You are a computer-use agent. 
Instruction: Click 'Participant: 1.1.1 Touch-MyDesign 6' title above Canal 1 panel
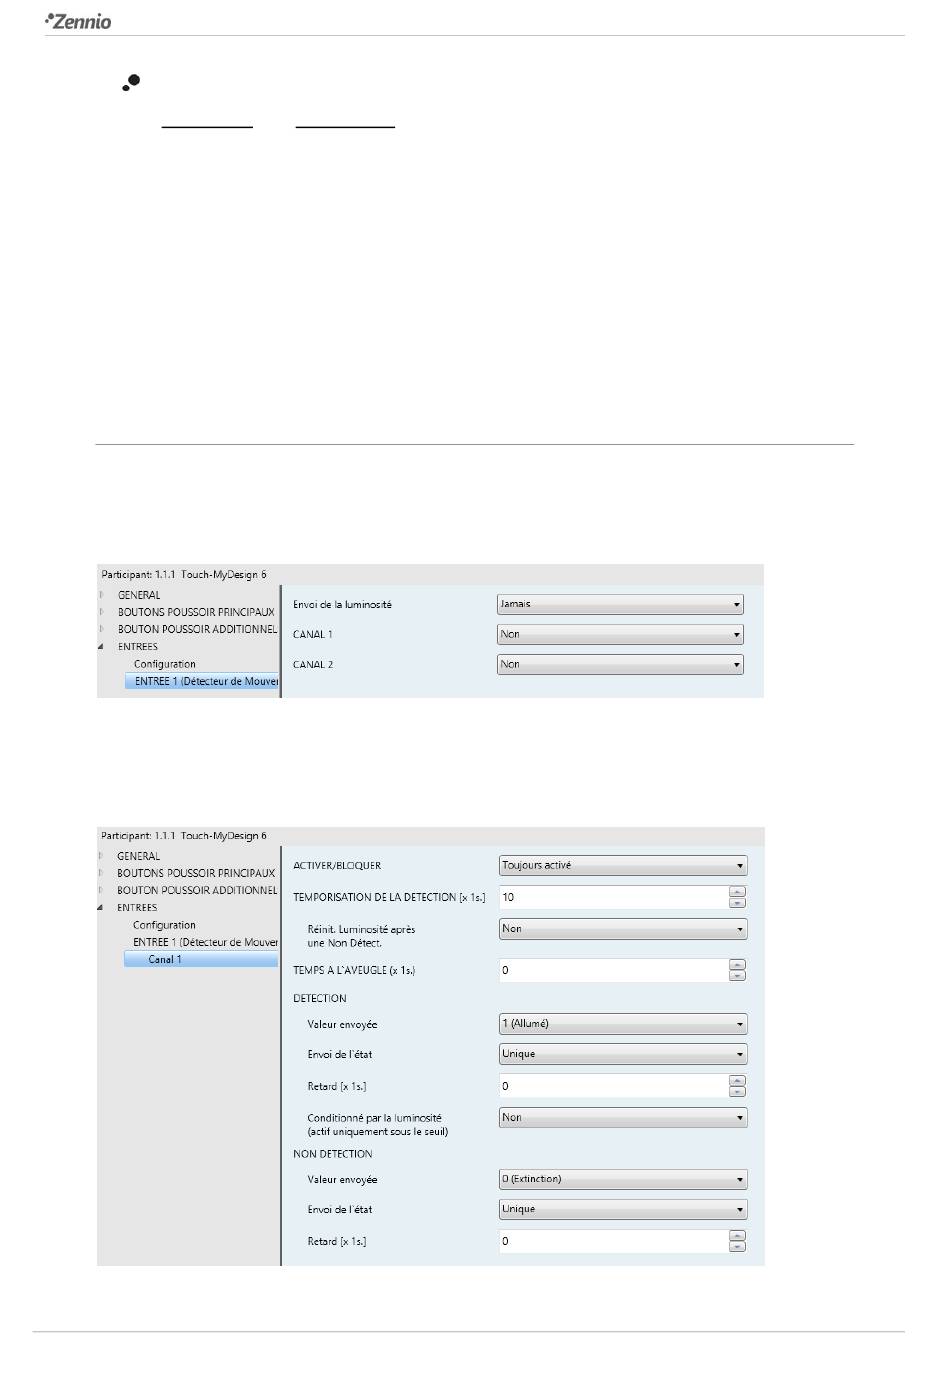pos(184,836)
